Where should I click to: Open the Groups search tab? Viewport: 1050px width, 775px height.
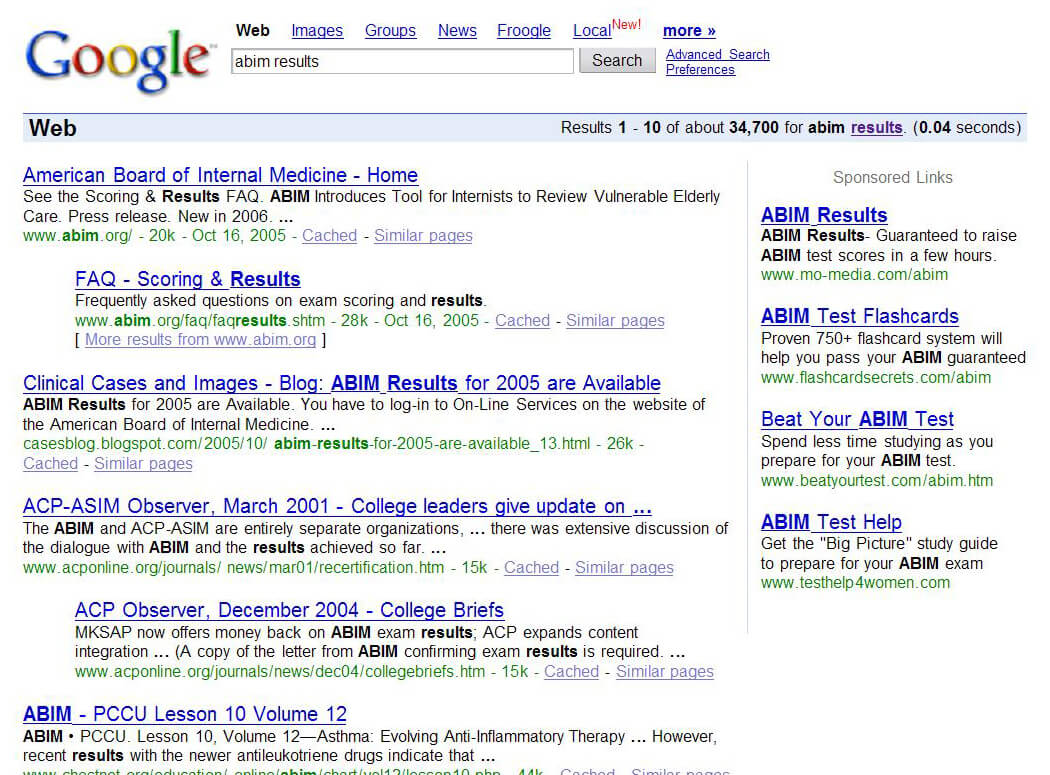pyautogui.click(x=390, y=31)
